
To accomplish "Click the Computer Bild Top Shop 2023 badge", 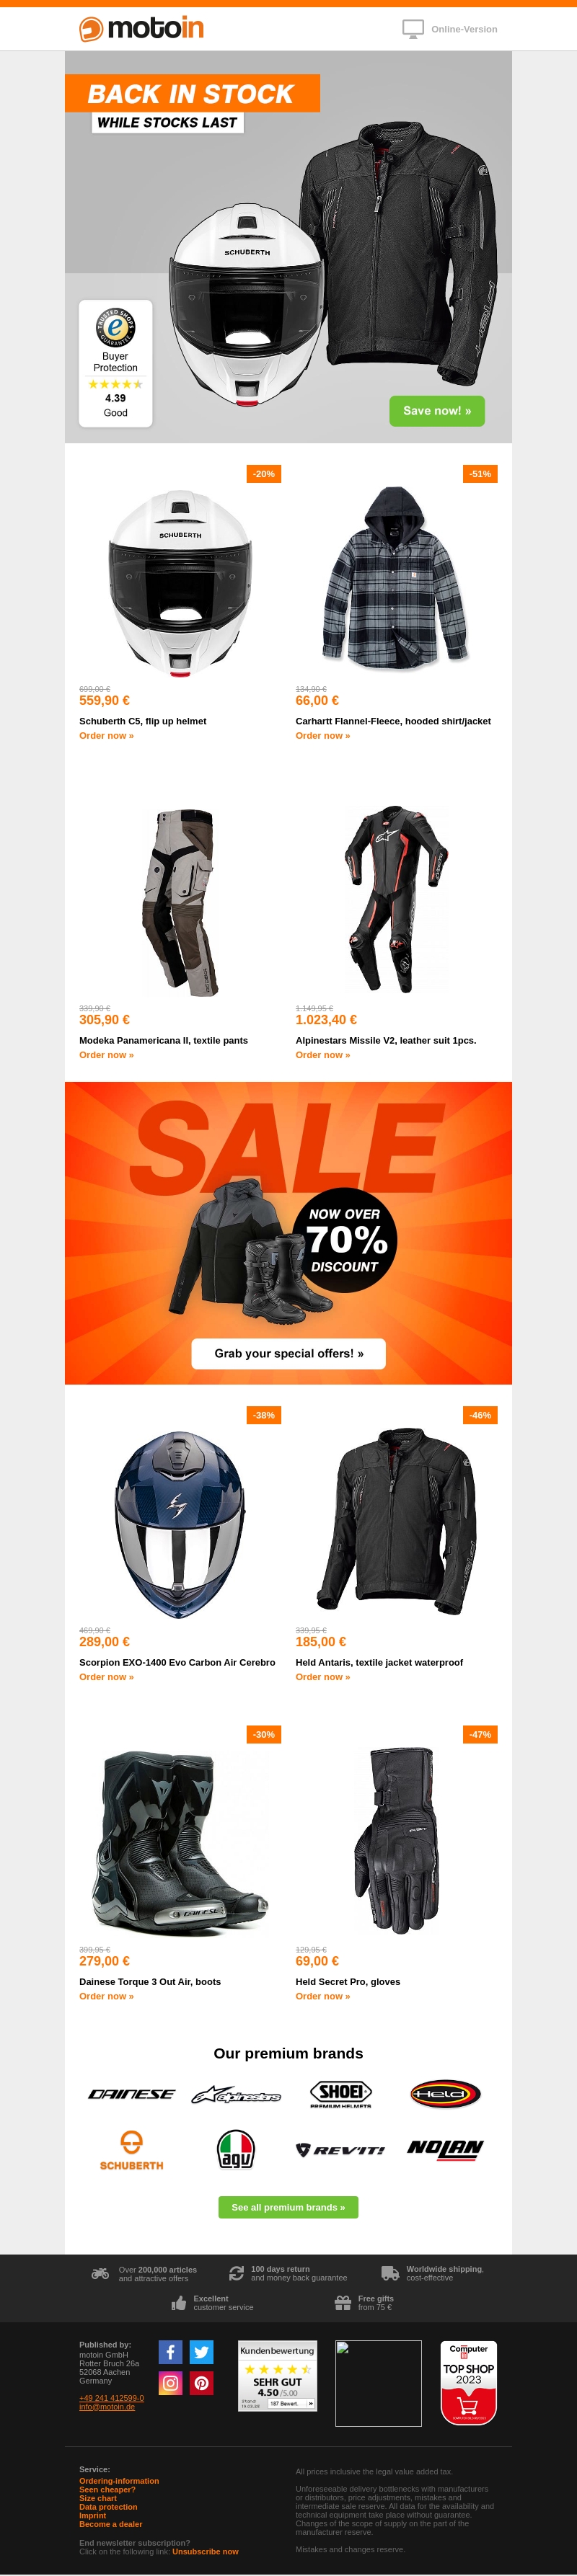I will click(468, 2382).
